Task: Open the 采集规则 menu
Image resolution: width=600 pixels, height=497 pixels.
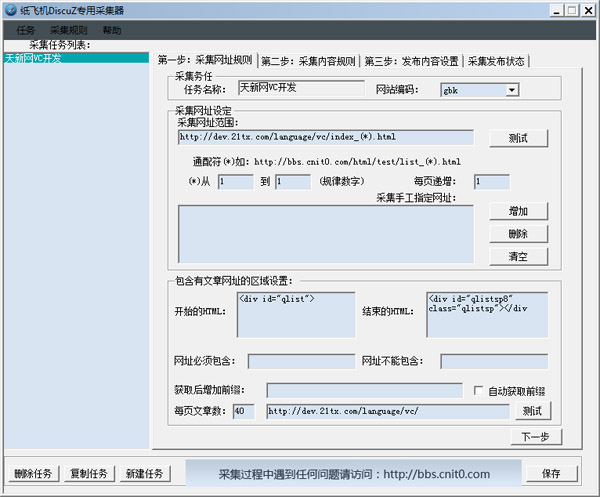Action: [68, 31]
